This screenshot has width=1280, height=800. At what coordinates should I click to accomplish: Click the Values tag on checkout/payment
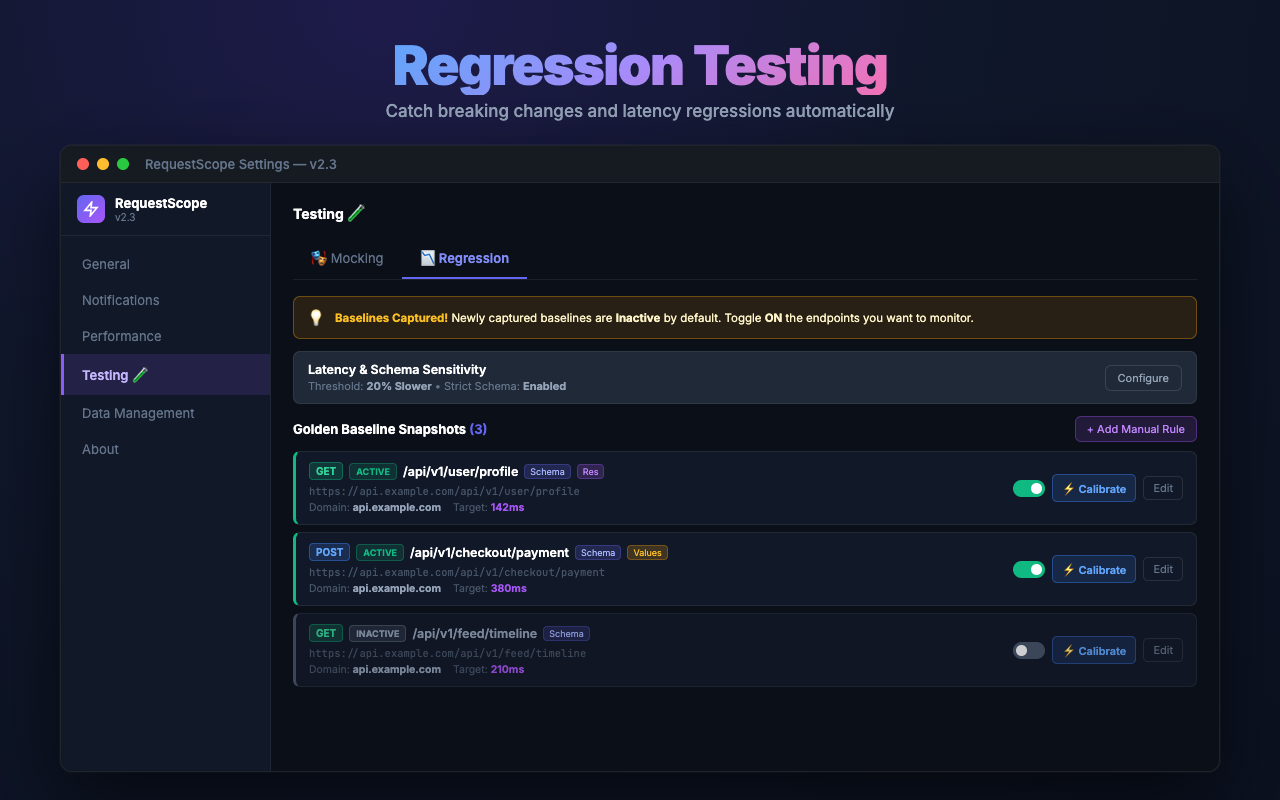[647, 553]
